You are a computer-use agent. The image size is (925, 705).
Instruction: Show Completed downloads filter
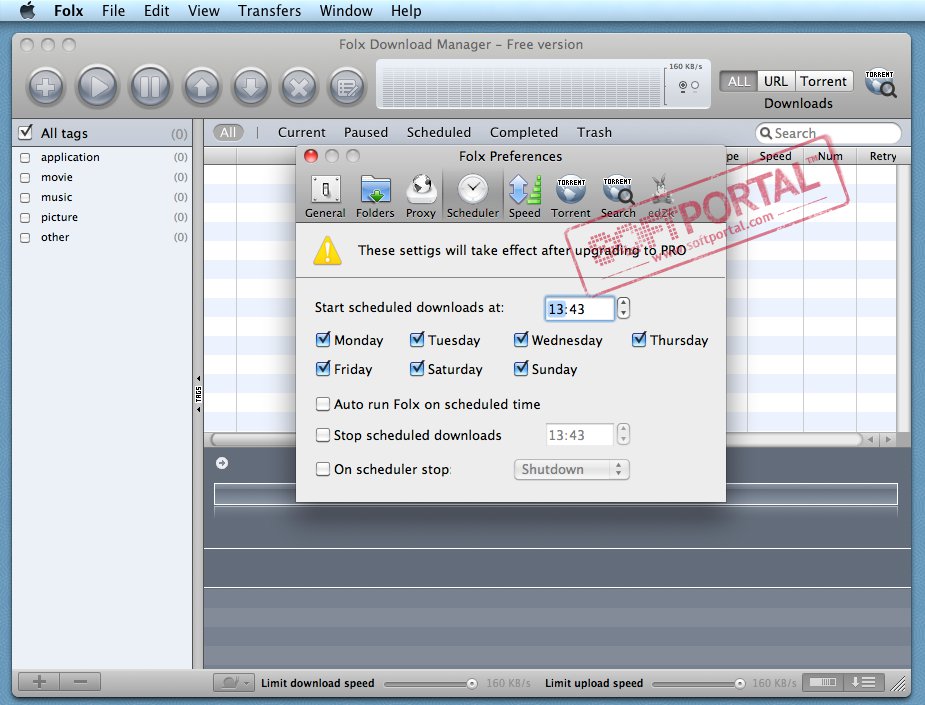click(523, 132)
